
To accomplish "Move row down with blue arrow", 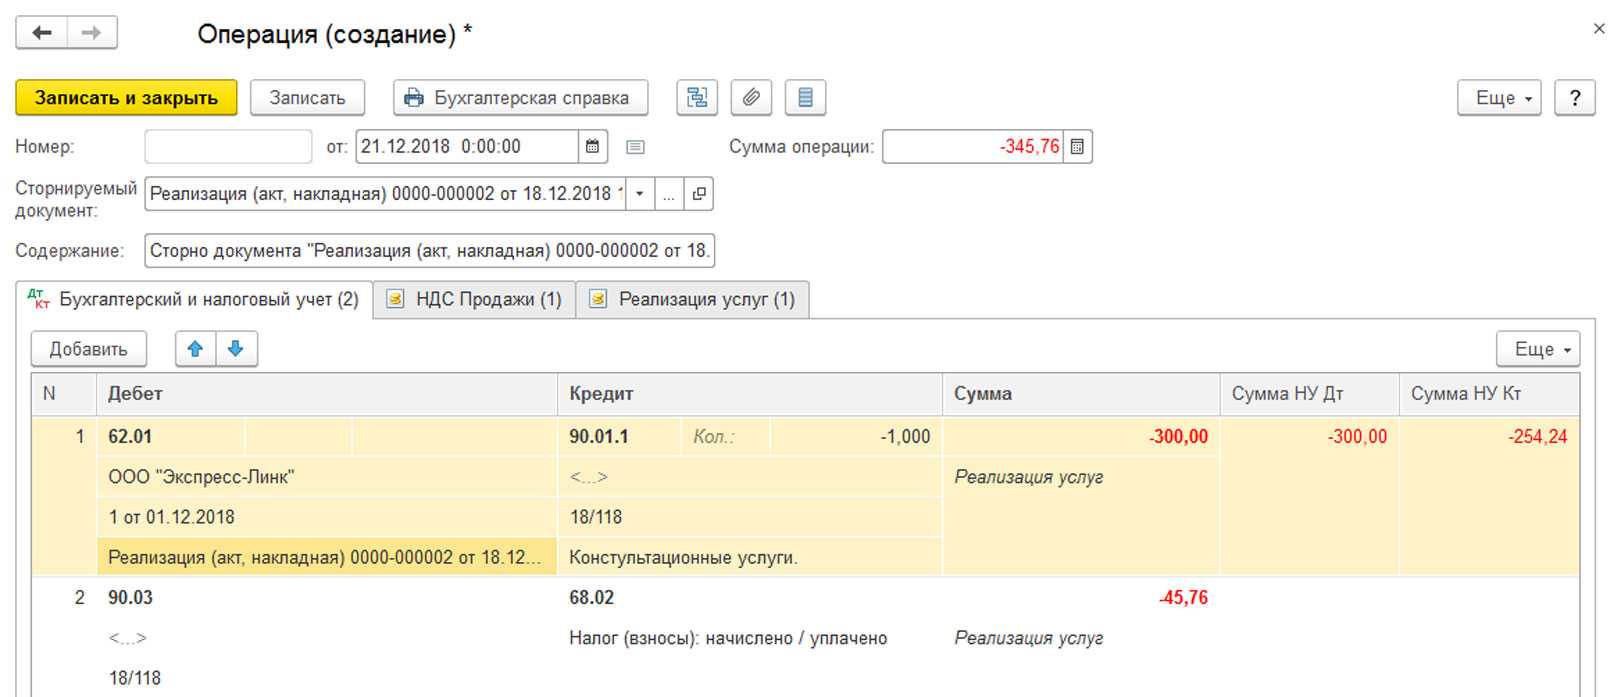I will tap(236, 349).
